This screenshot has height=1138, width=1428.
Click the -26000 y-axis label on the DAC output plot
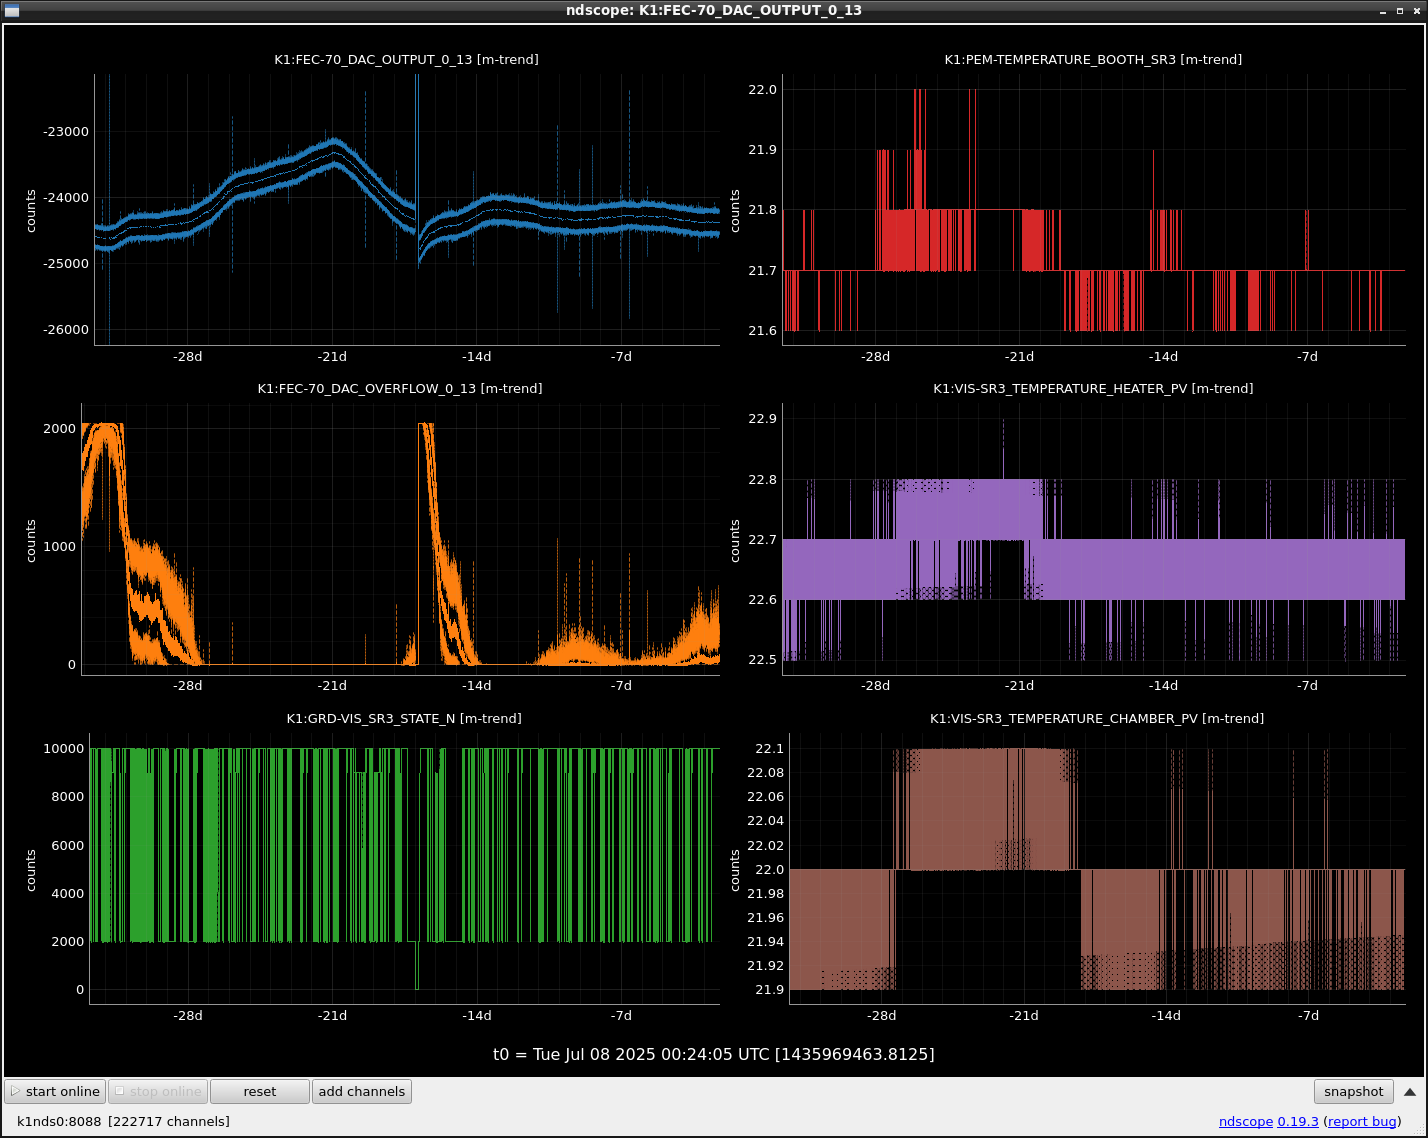(x=65, y=330)
